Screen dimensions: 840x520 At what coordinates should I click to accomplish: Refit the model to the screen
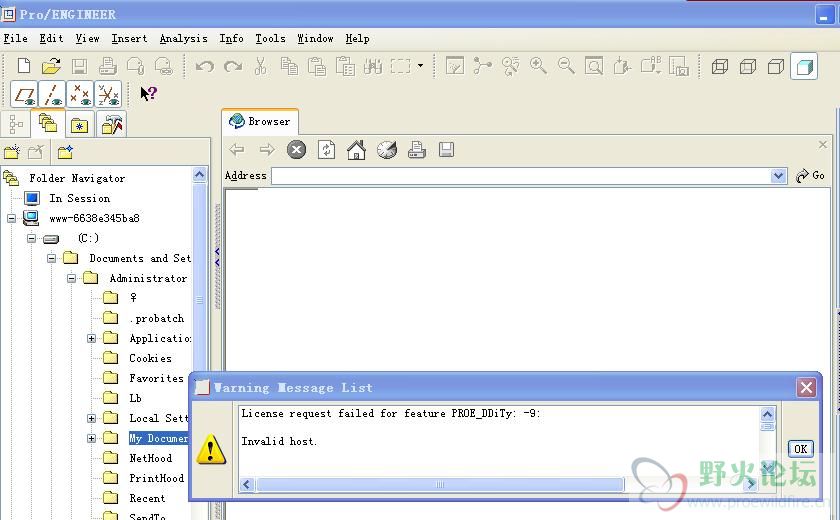click(594, 66)
